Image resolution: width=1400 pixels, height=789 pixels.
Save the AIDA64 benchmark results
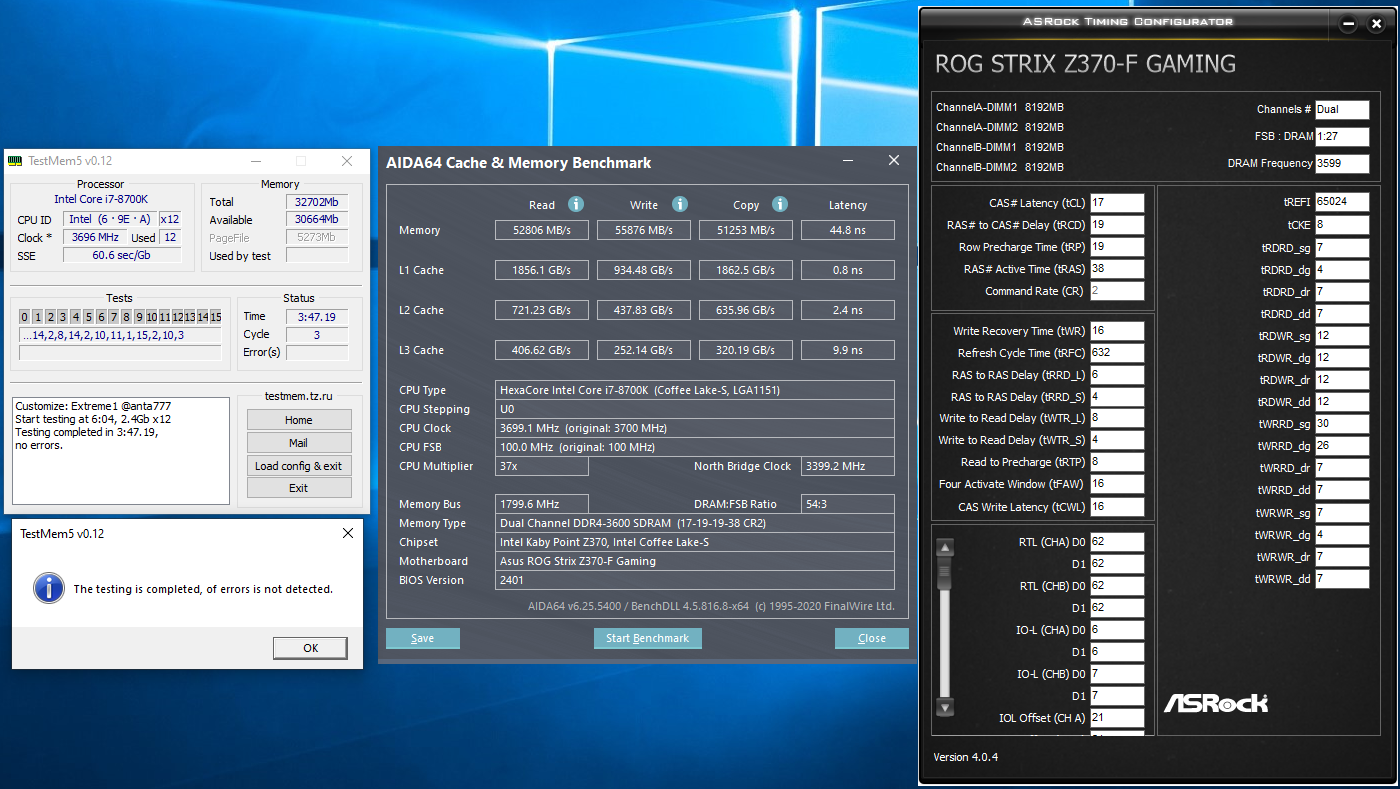tap(422, 638)
